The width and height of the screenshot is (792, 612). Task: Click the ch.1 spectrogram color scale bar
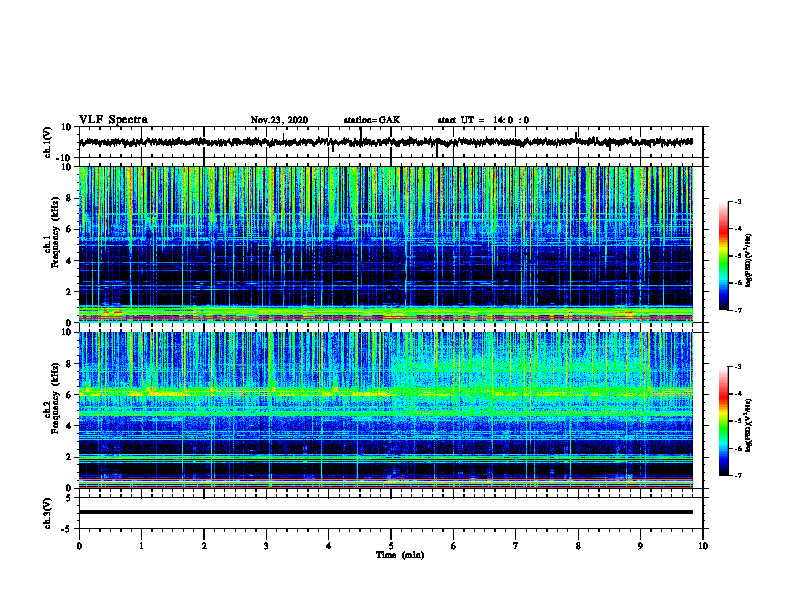coord(723,256)
